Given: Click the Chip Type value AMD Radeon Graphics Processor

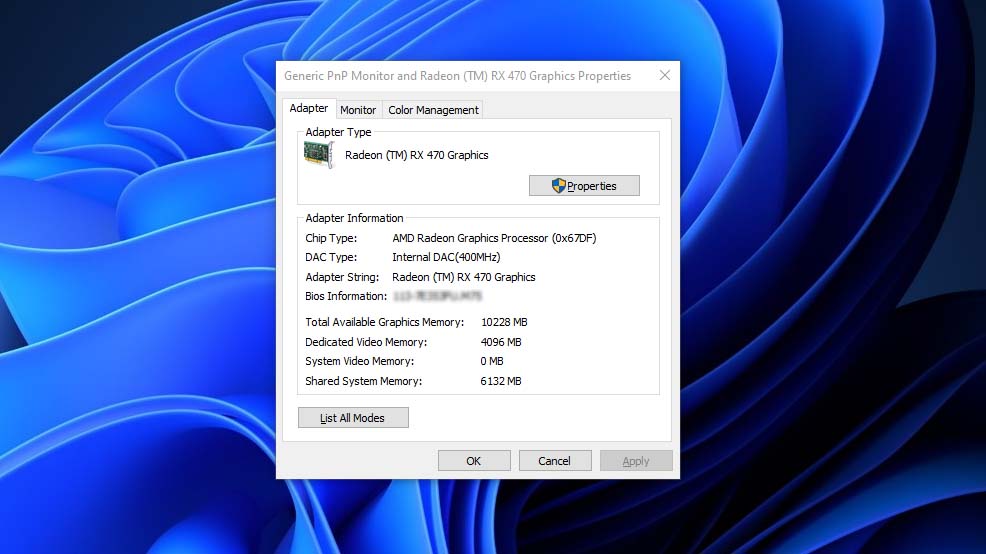Looking at the screenshot, I should click(494, 238).
